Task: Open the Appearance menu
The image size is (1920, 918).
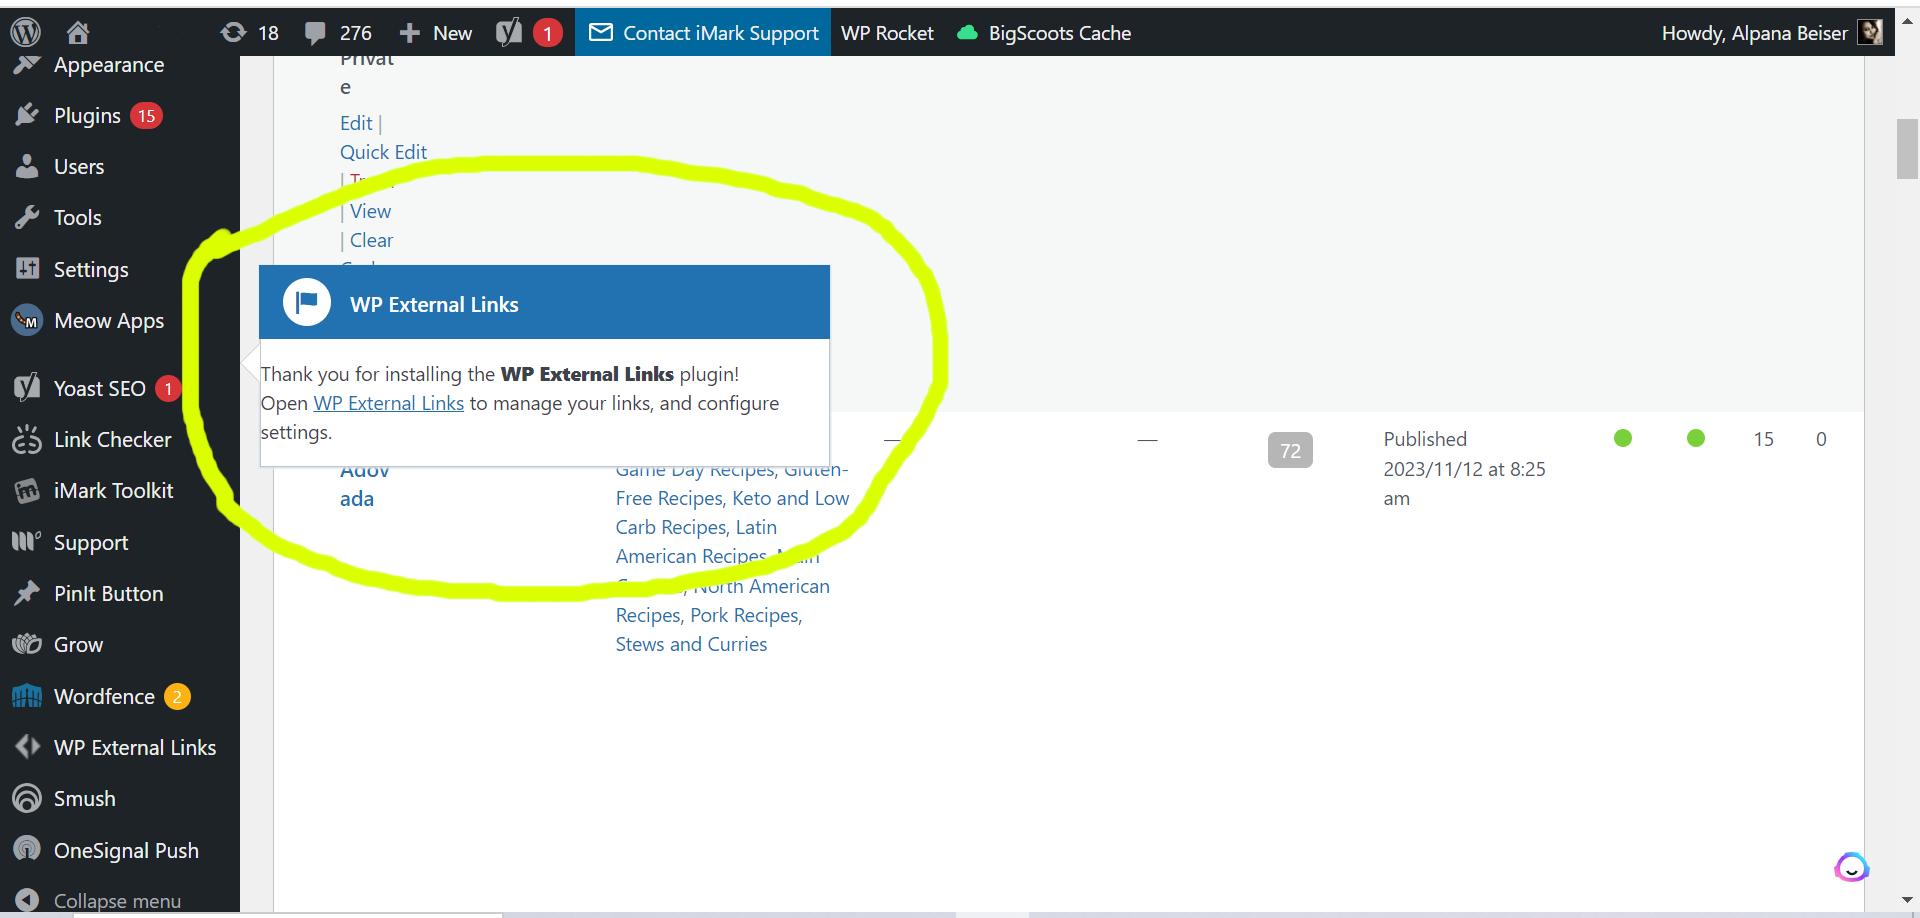Action: (x=109, y=65)
